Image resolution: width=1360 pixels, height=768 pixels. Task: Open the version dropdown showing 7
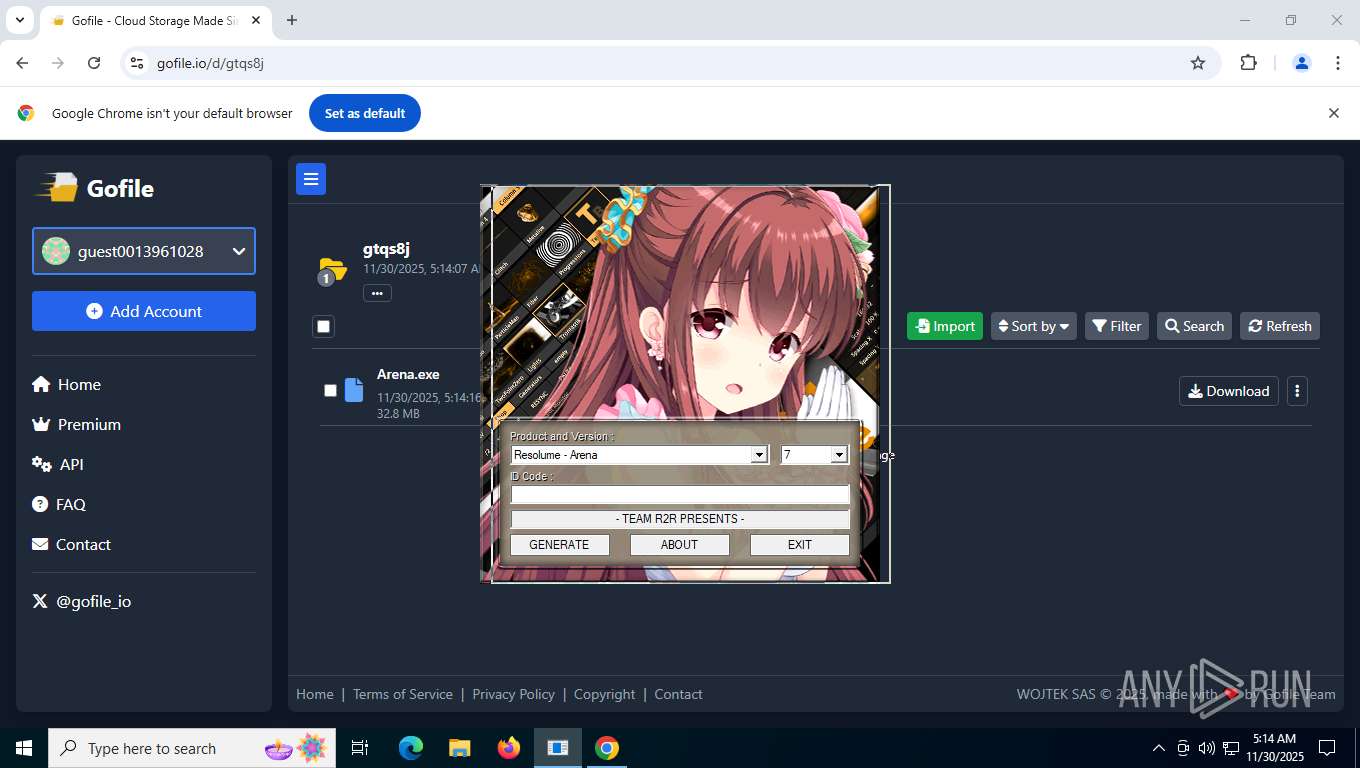point(814,455)
